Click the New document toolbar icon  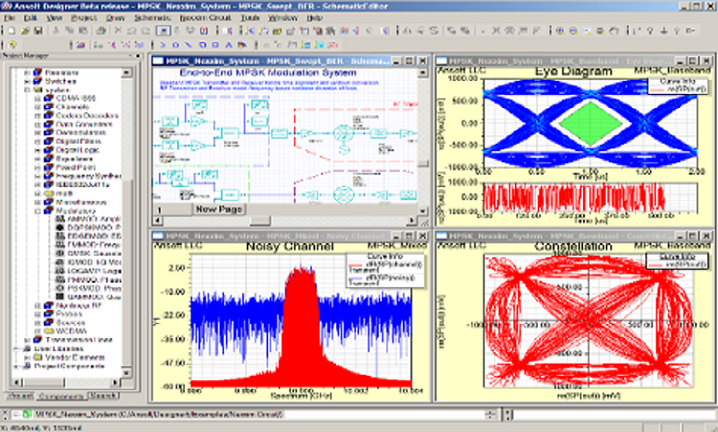tap(11, 31)
